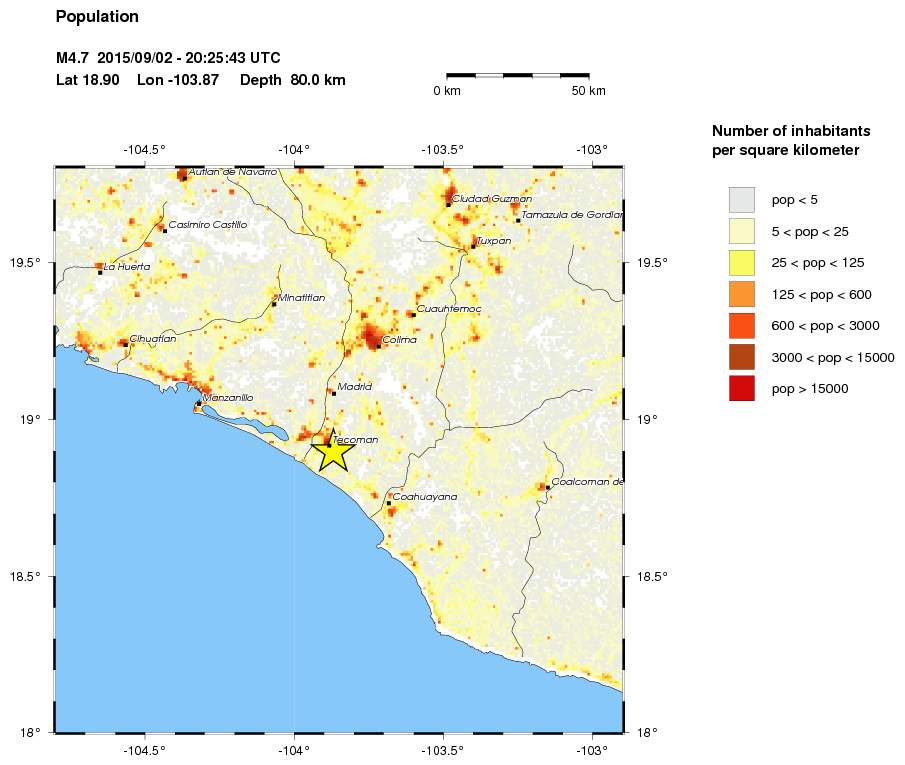Click the 'pop > 15000' legend label
This screenshot has height=765, width=905.
click(810, 389)
